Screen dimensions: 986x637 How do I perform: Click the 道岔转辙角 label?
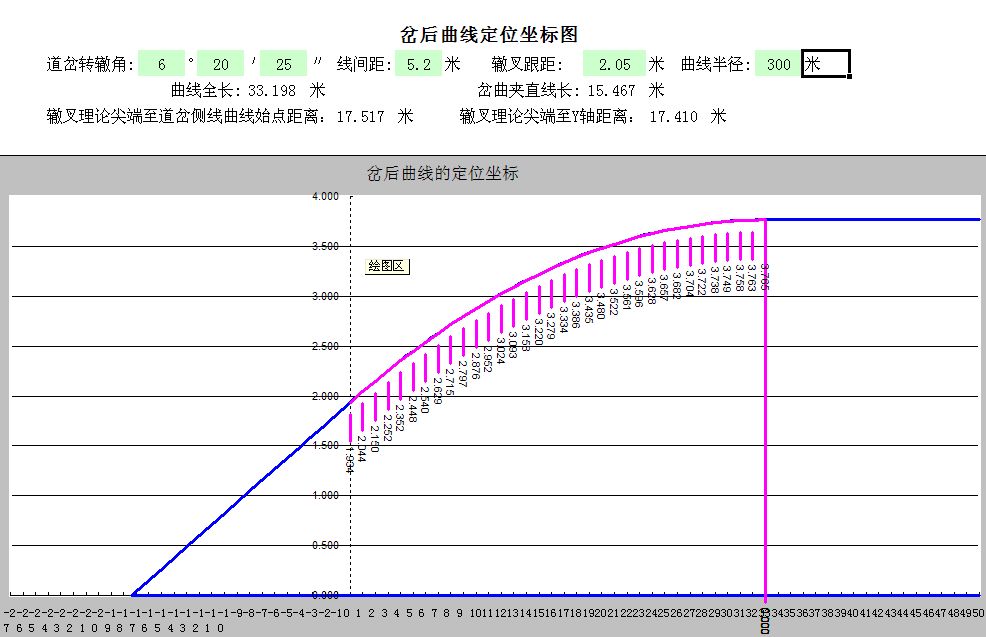[90, 64]
